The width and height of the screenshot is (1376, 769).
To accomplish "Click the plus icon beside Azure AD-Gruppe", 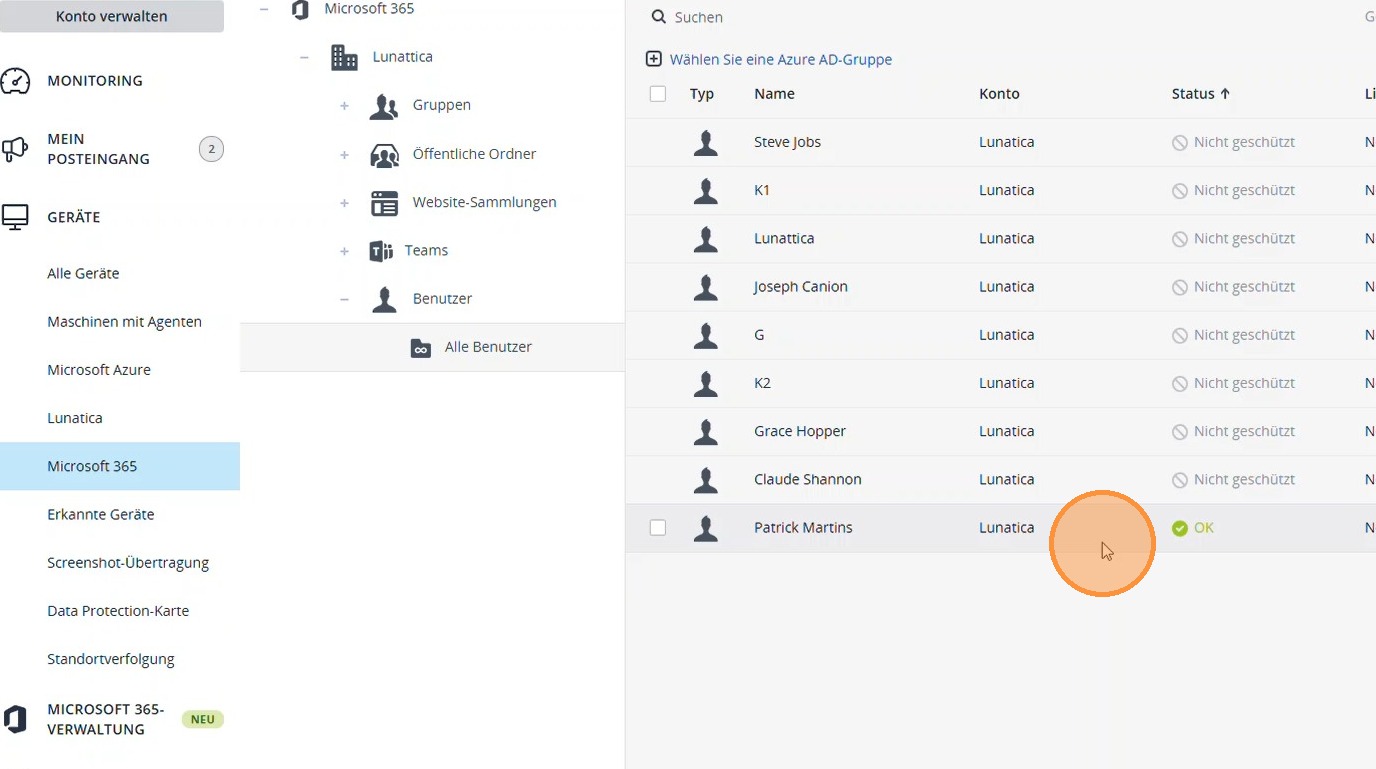I will coord(654,59).
